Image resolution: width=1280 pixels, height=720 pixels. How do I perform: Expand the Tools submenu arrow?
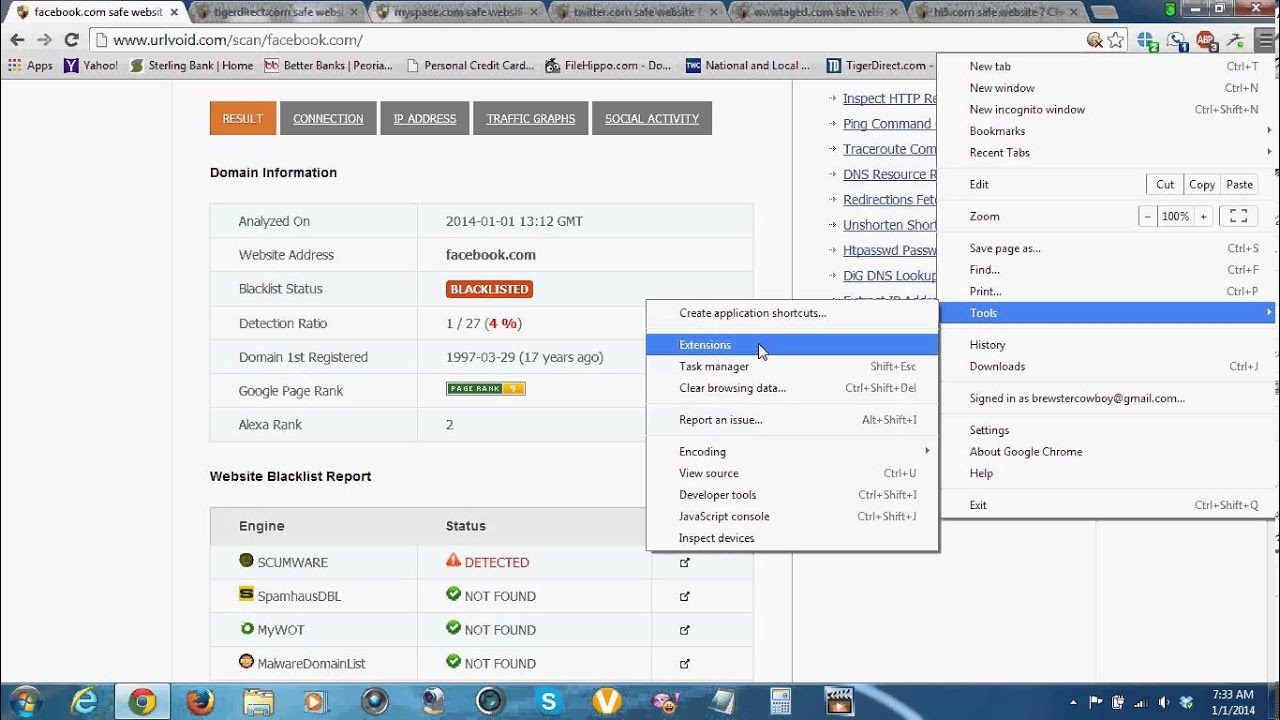(1269, 313)
